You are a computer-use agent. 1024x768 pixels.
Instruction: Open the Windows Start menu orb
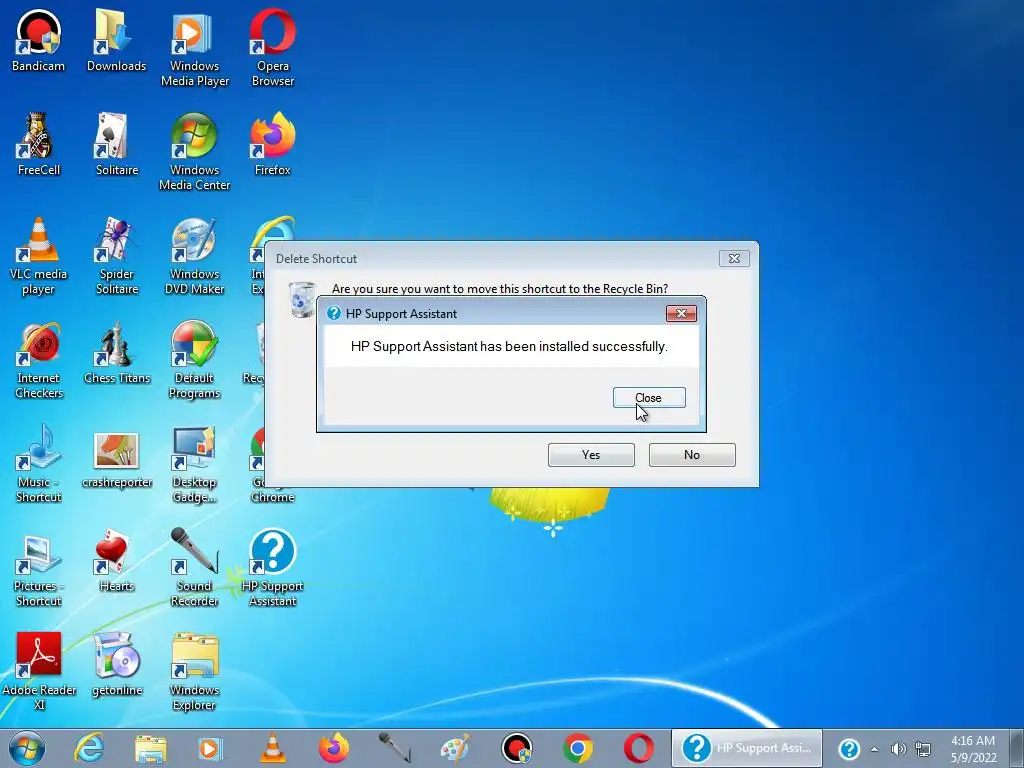[27, 748]
